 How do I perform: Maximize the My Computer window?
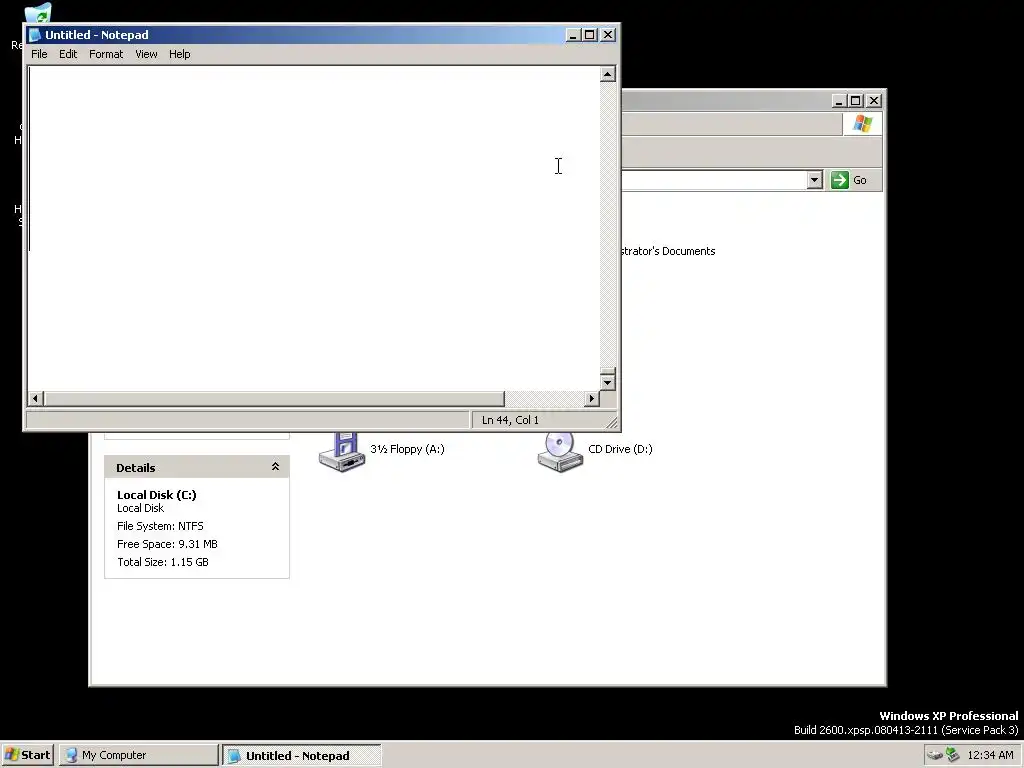pos(856,101)
